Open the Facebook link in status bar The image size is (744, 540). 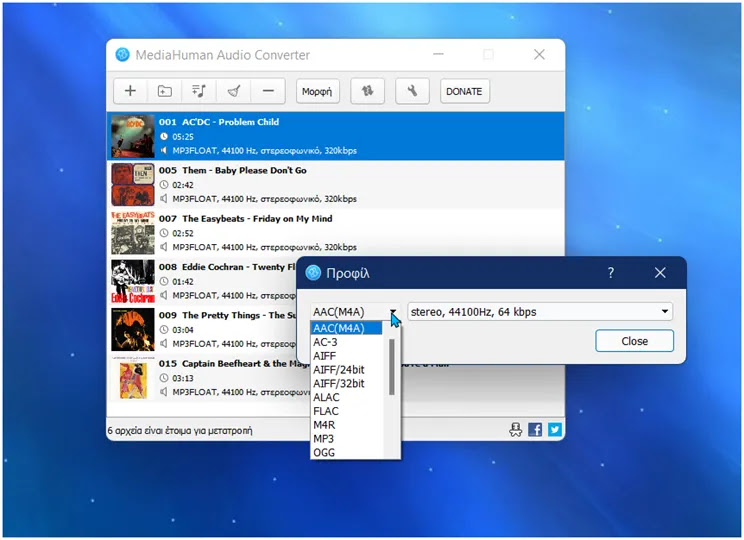coord(535,430)
